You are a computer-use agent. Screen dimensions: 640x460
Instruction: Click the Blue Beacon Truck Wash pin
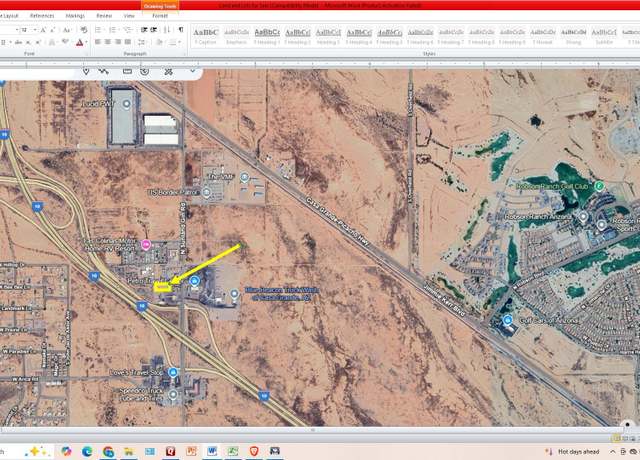(234, 294)
